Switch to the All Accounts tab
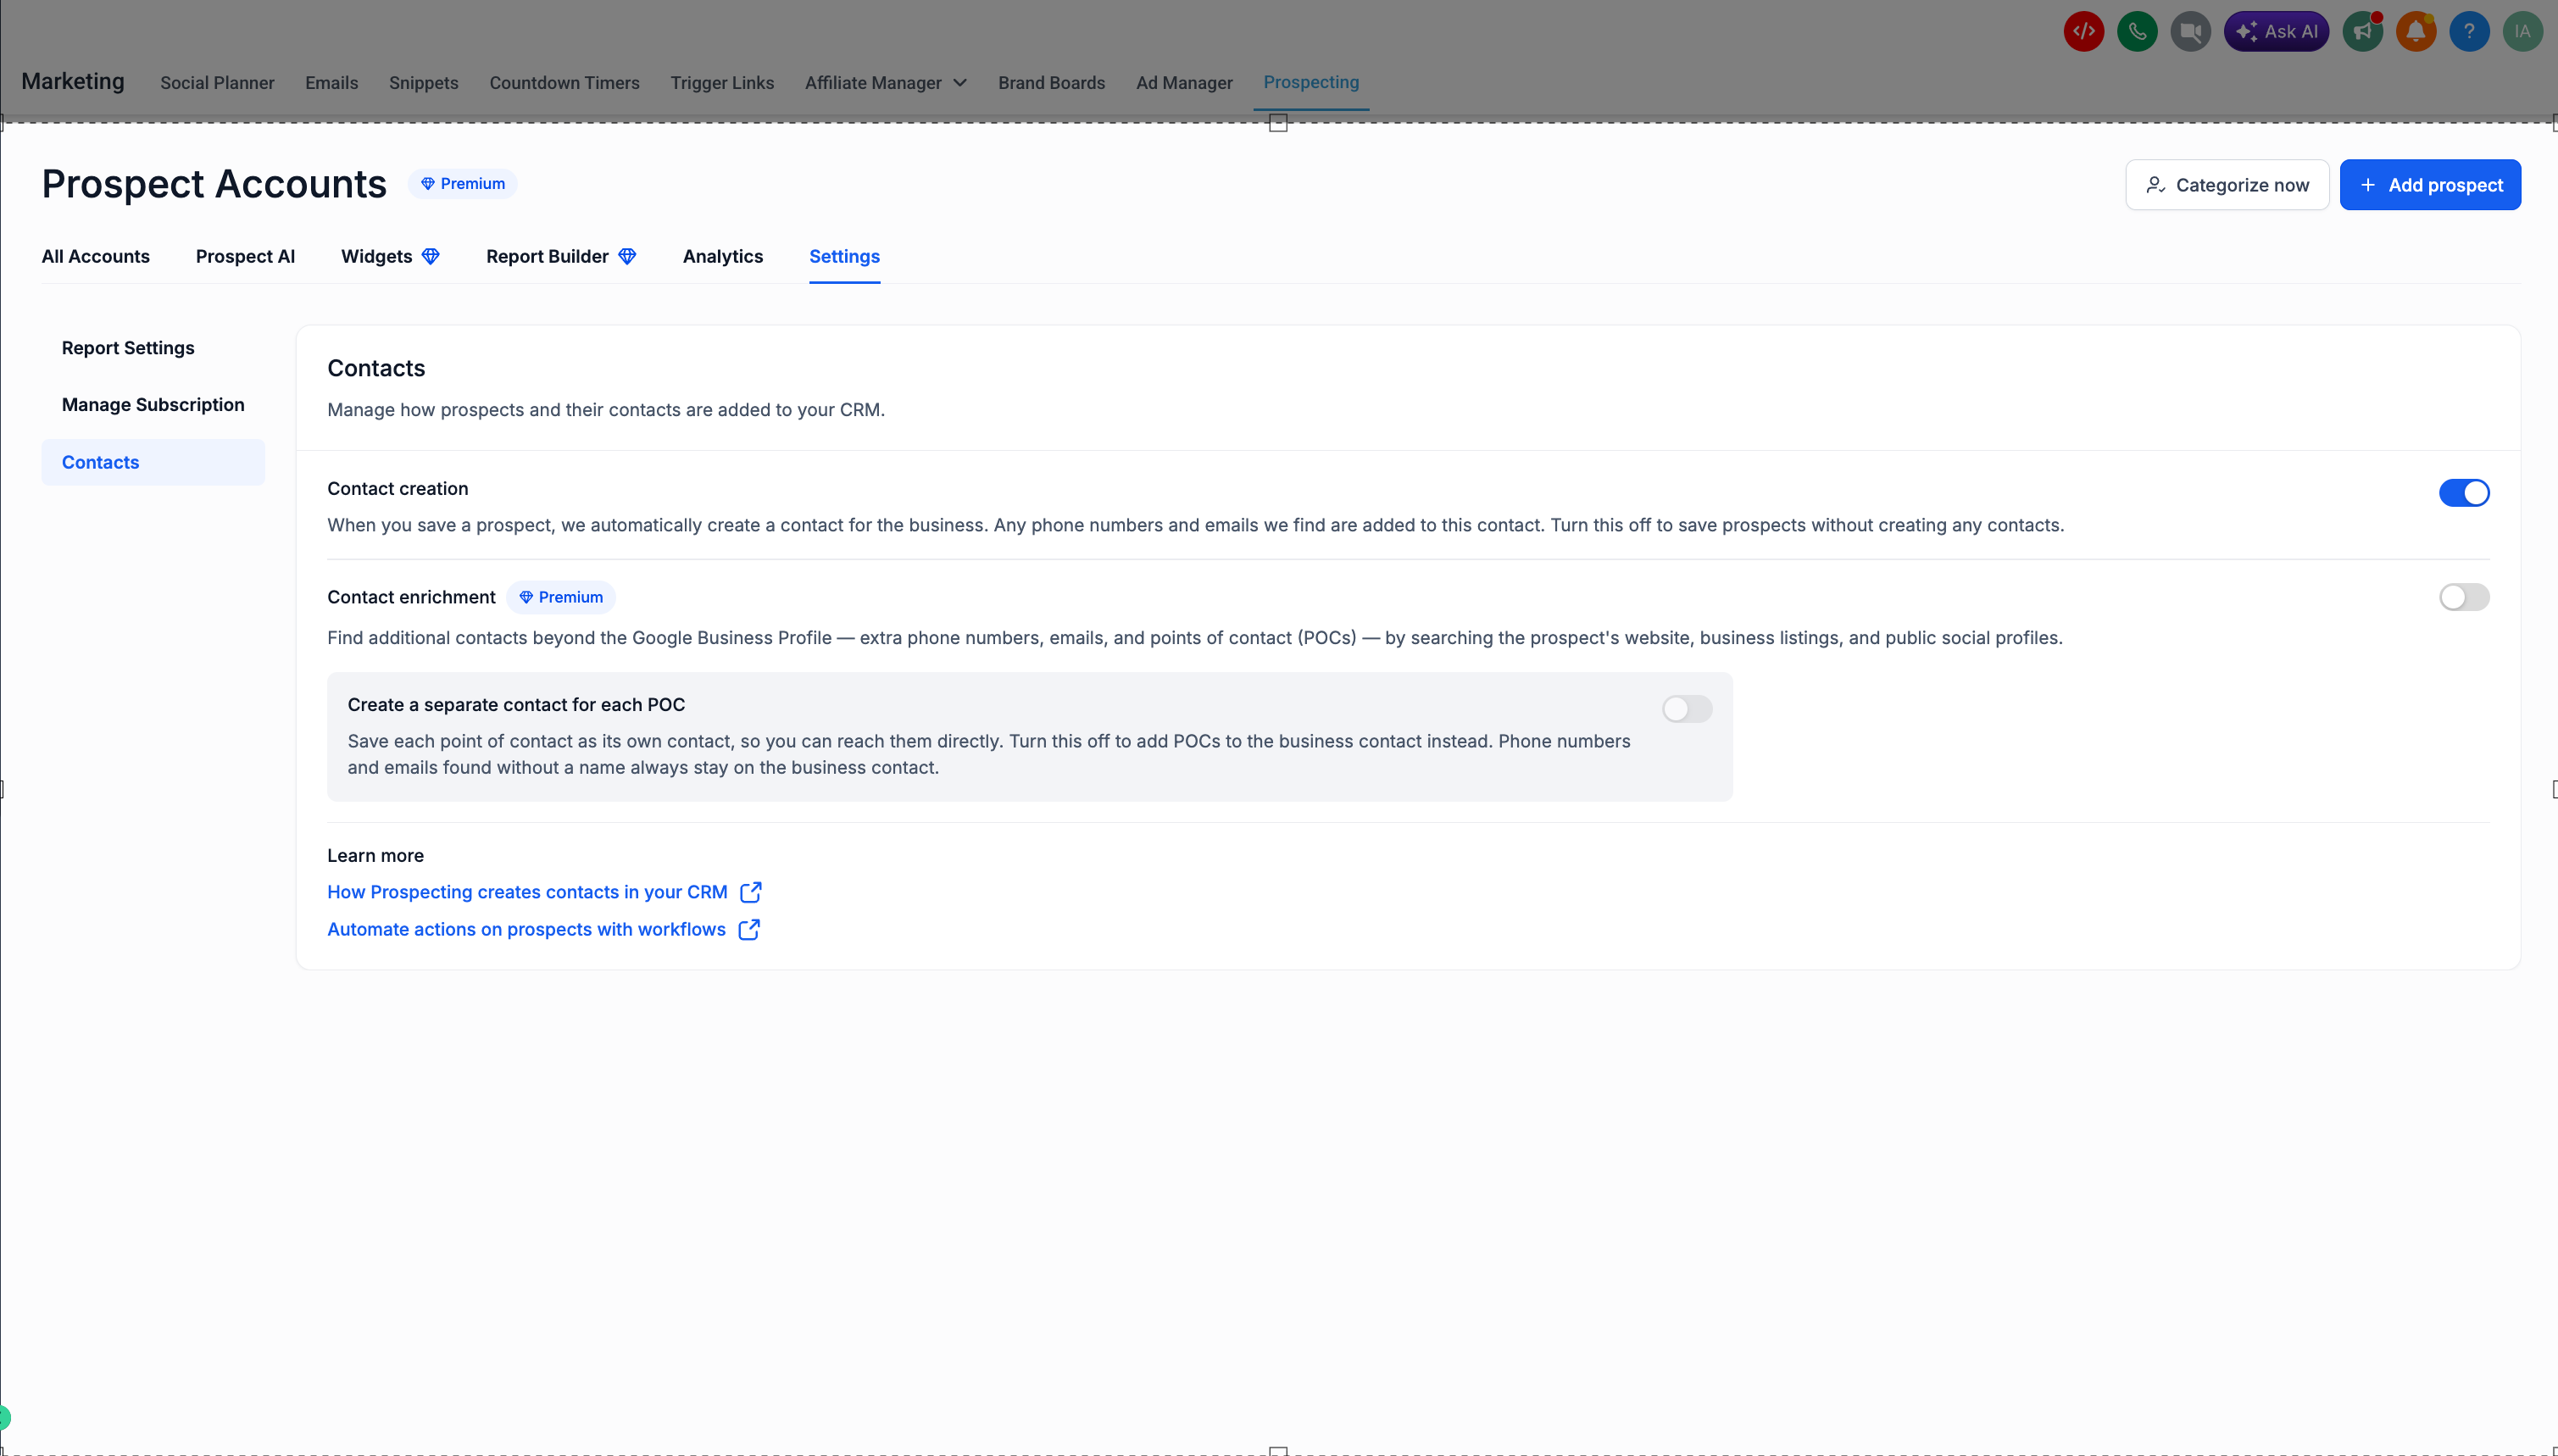This screenshot has height=1456, width=2558. tap(96, 256)
